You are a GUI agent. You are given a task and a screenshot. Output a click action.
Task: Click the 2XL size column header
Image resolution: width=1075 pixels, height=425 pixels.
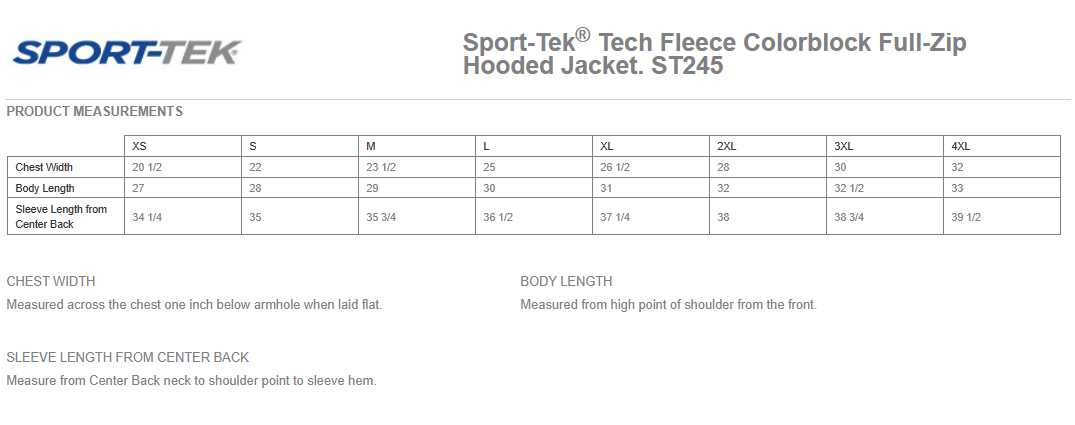pyautogui.click(x=727, y=146)
